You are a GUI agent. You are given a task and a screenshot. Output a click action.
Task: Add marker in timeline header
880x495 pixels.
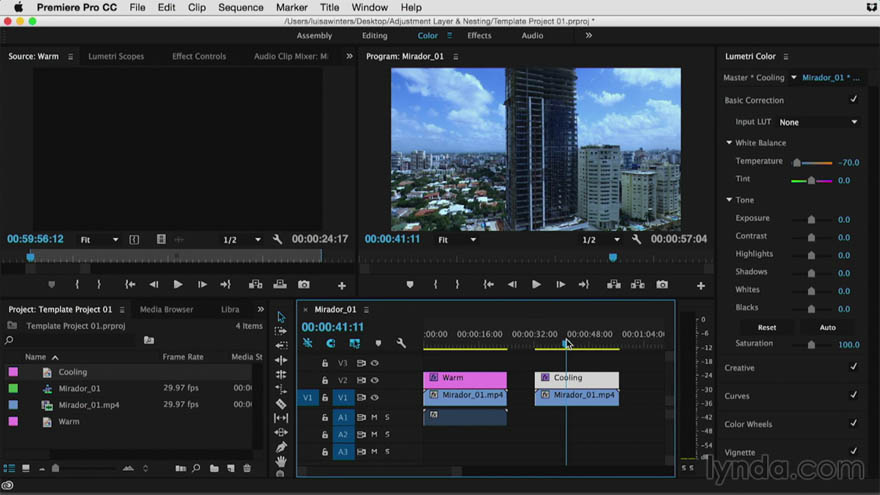pos(378,343)
